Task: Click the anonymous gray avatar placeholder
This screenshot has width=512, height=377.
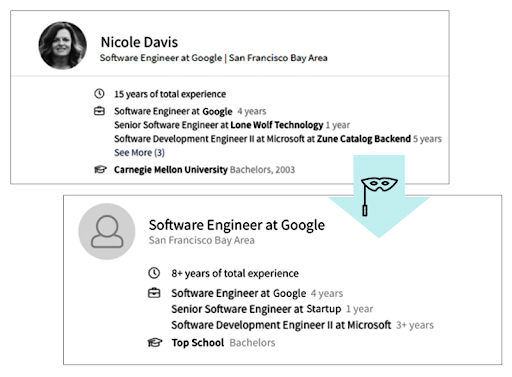Action: 107,231
